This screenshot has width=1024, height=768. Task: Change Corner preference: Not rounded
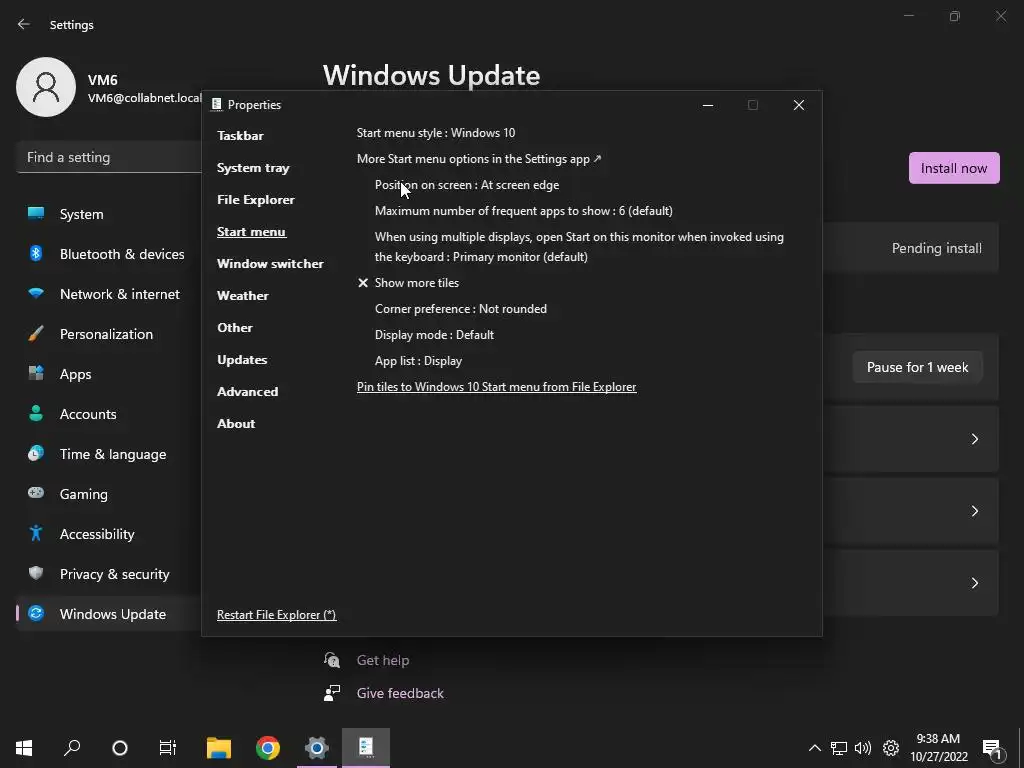(x=460, y=309)
